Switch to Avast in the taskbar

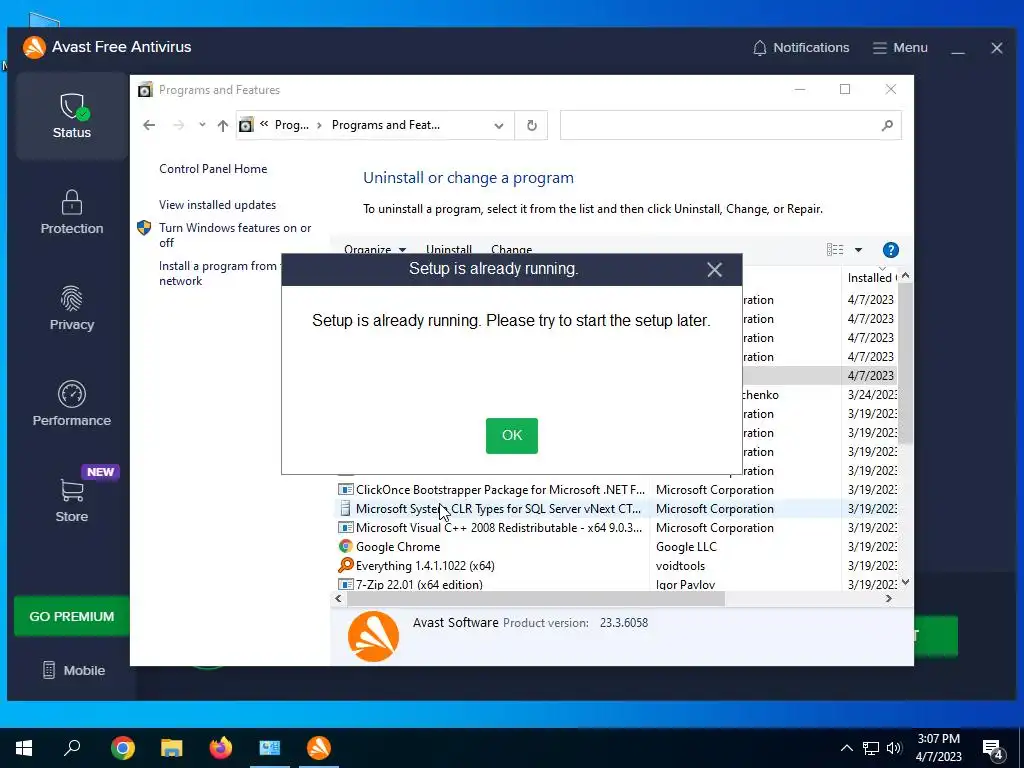pyautogui.click(x=319, y=748)
